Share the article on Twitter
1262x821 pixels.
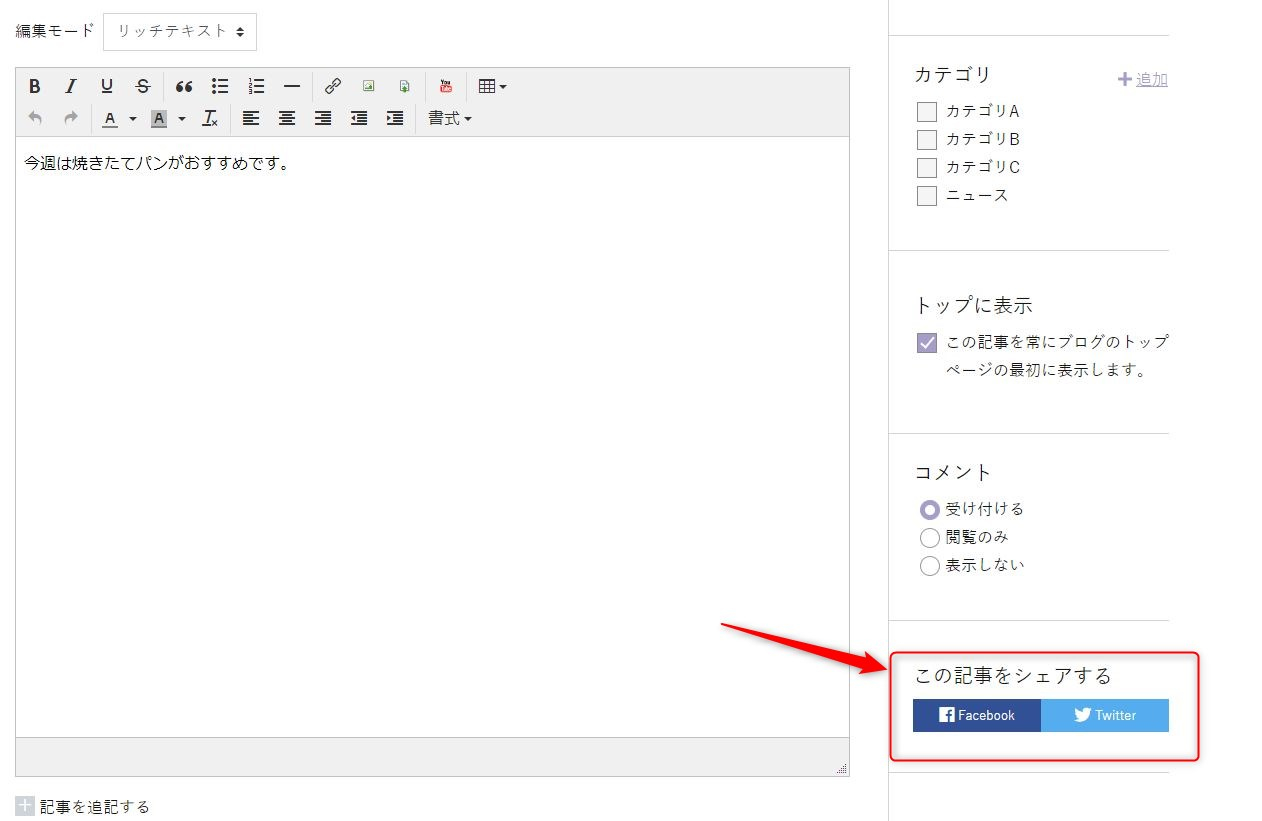click(1105, 715)
